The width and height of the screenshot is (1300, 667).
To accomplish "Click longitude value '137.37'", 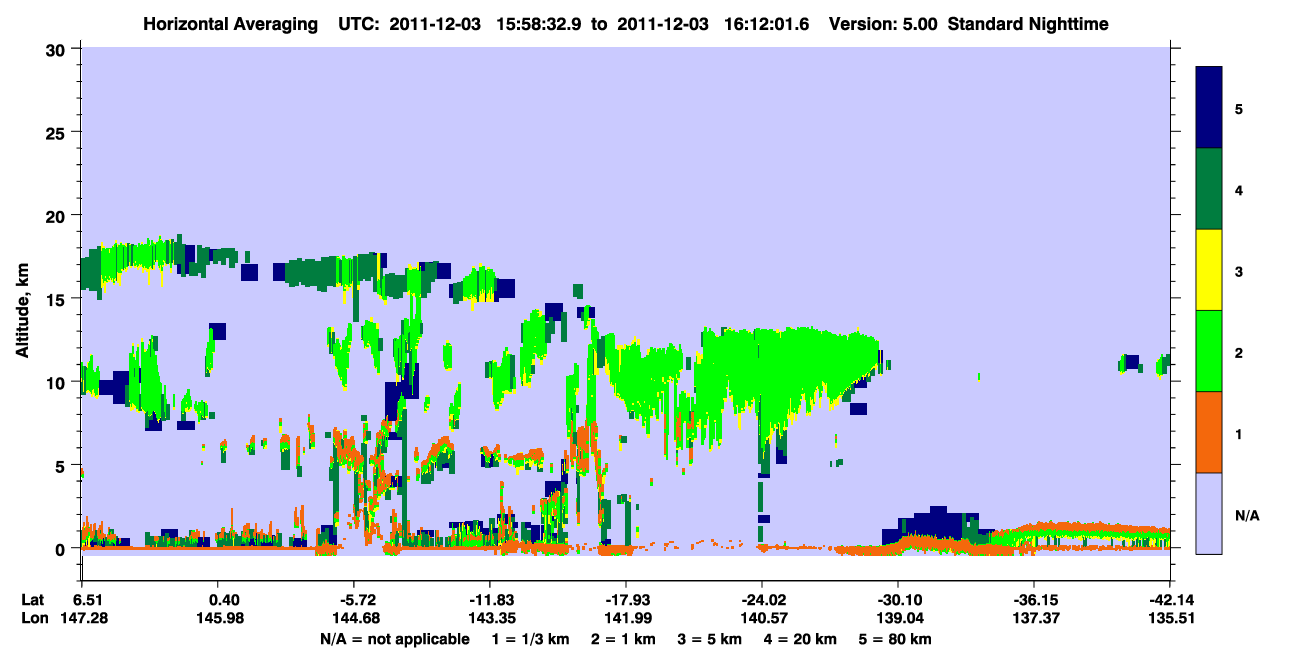I will pos(1038,619).
